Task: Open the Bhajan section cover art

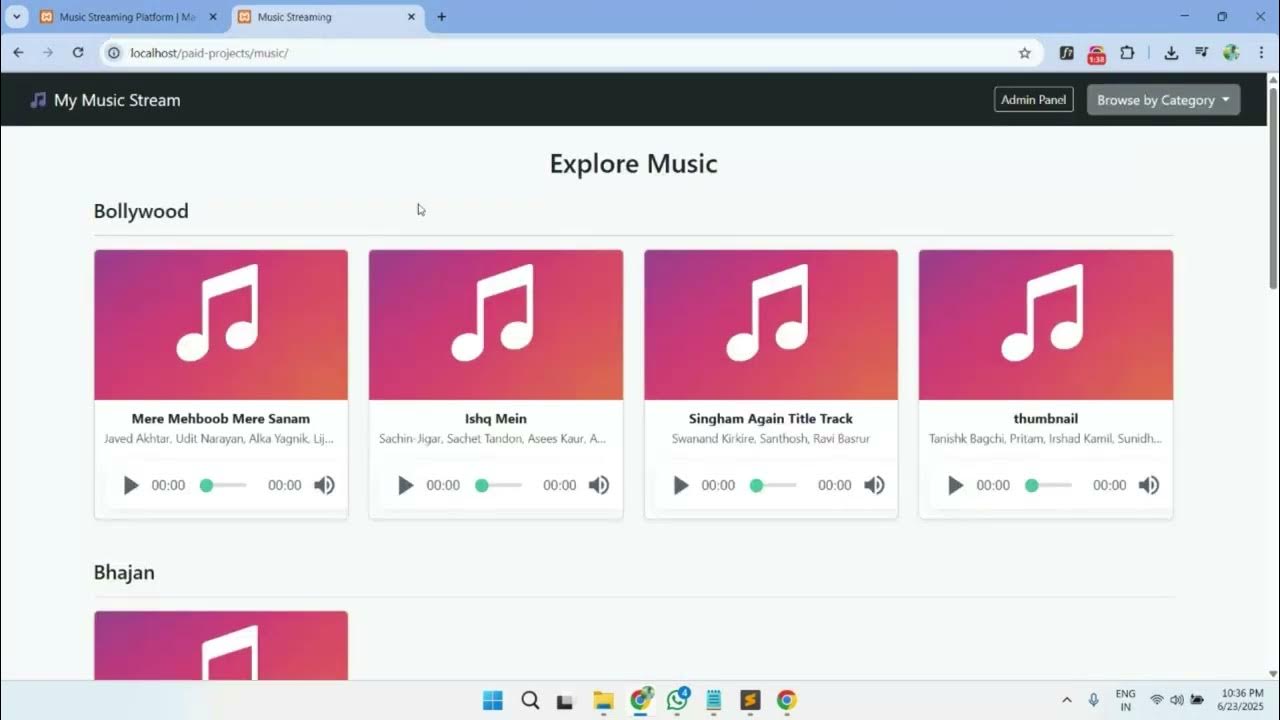Action: click(221, 646)
